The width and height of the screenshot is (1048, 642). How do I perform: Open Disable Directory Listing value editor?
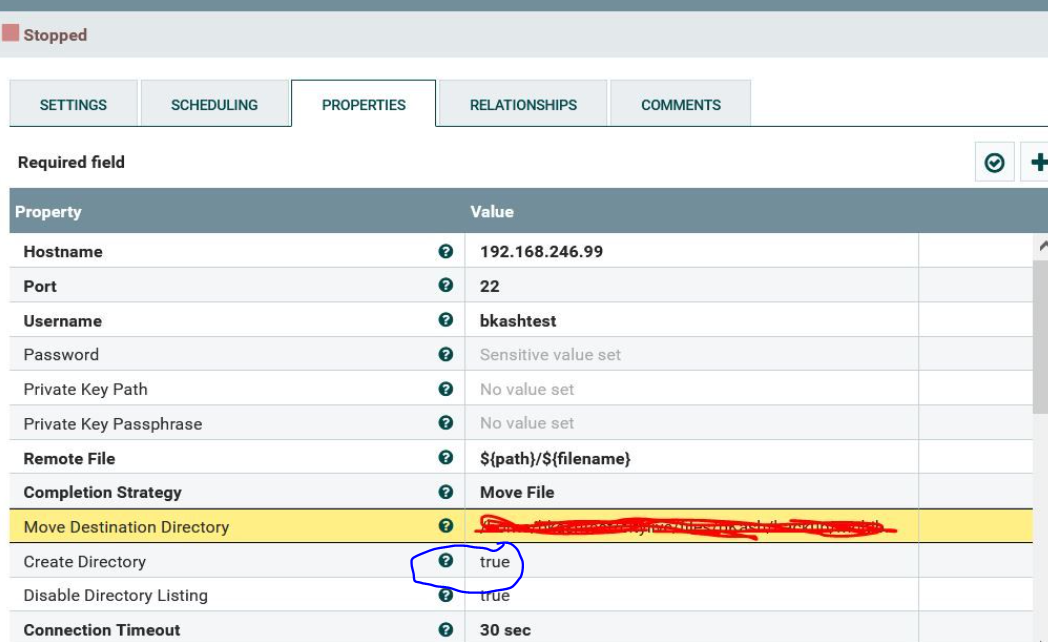tap(600, 595)
